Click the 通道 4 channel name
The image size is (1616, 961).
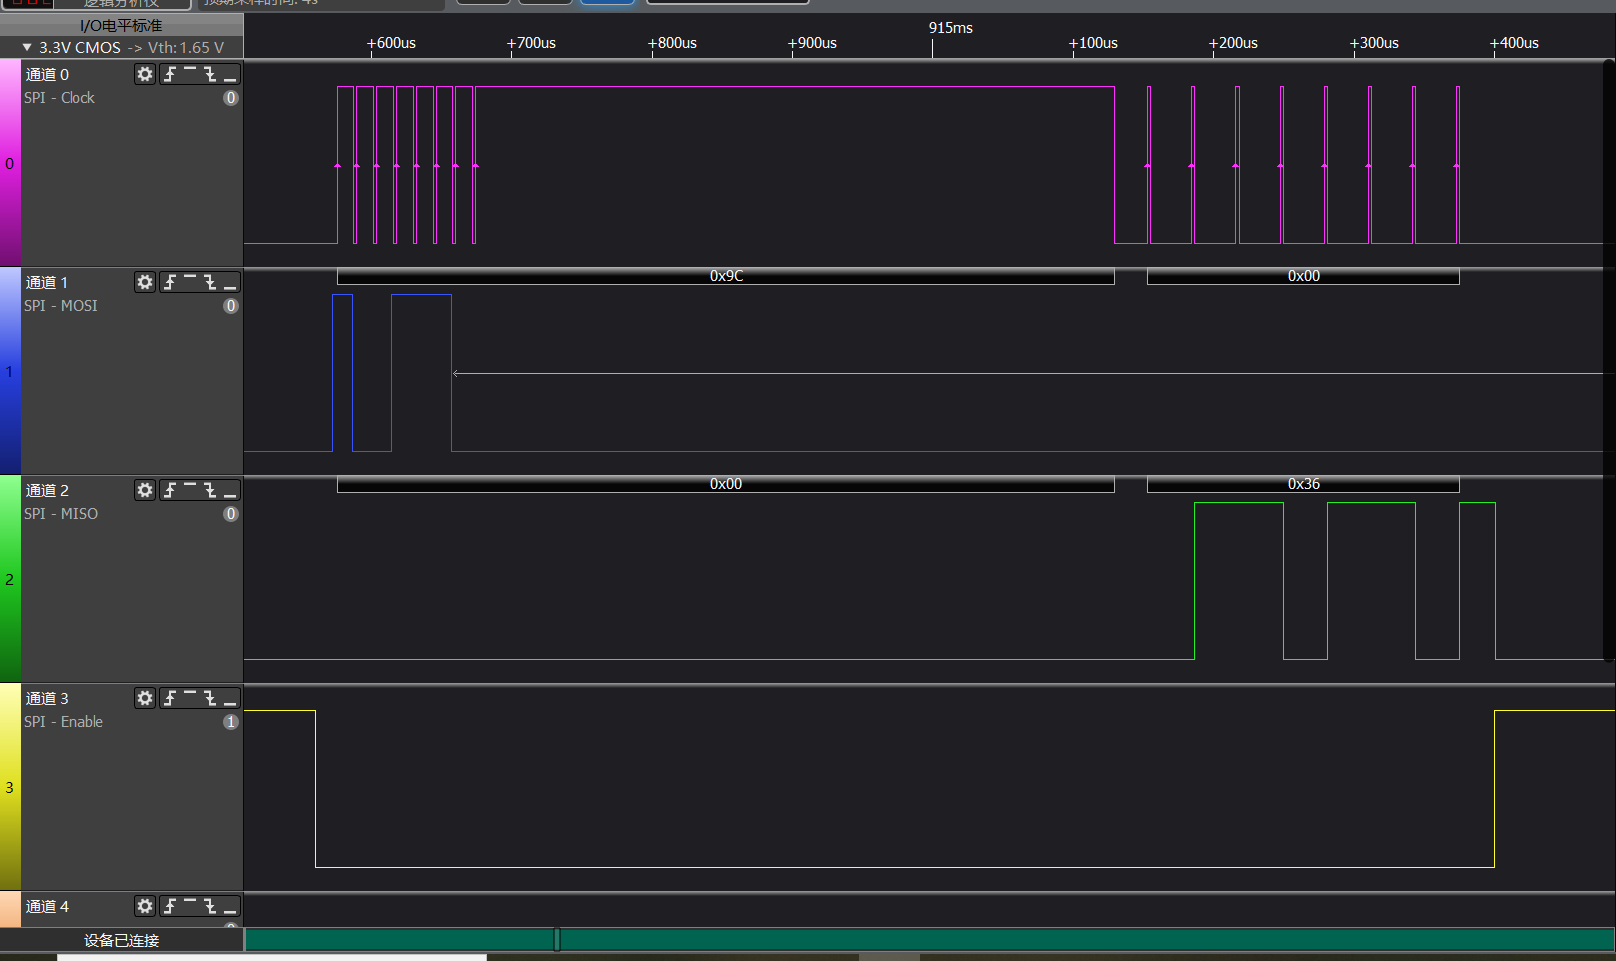pyautogui.click(x=47, y=906)
